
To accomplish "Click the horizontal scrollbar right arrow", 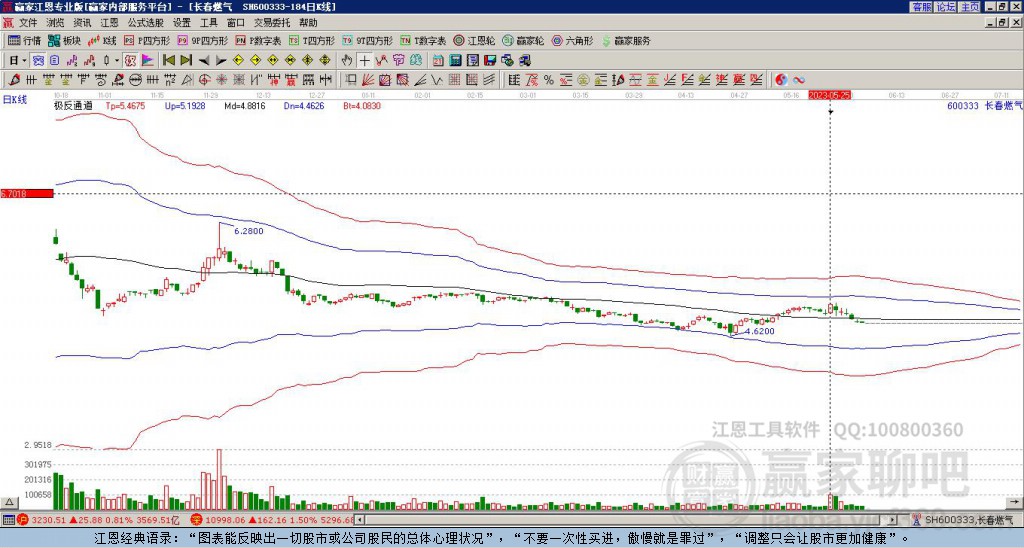I will click(x=893, y=520).
